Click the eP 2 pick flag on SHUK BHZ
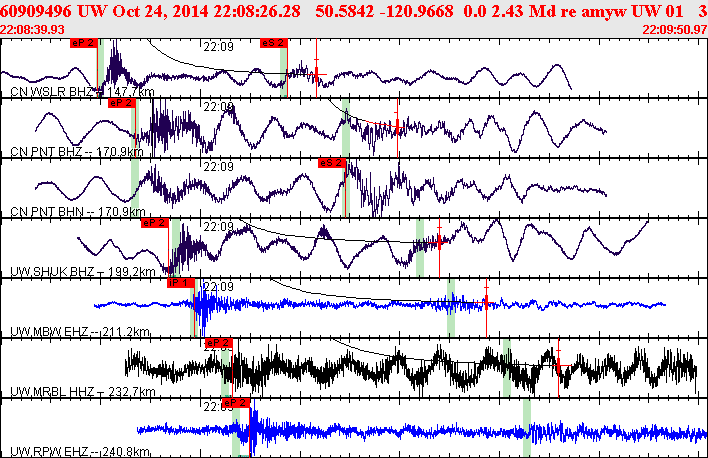 (x=155, y=223)
